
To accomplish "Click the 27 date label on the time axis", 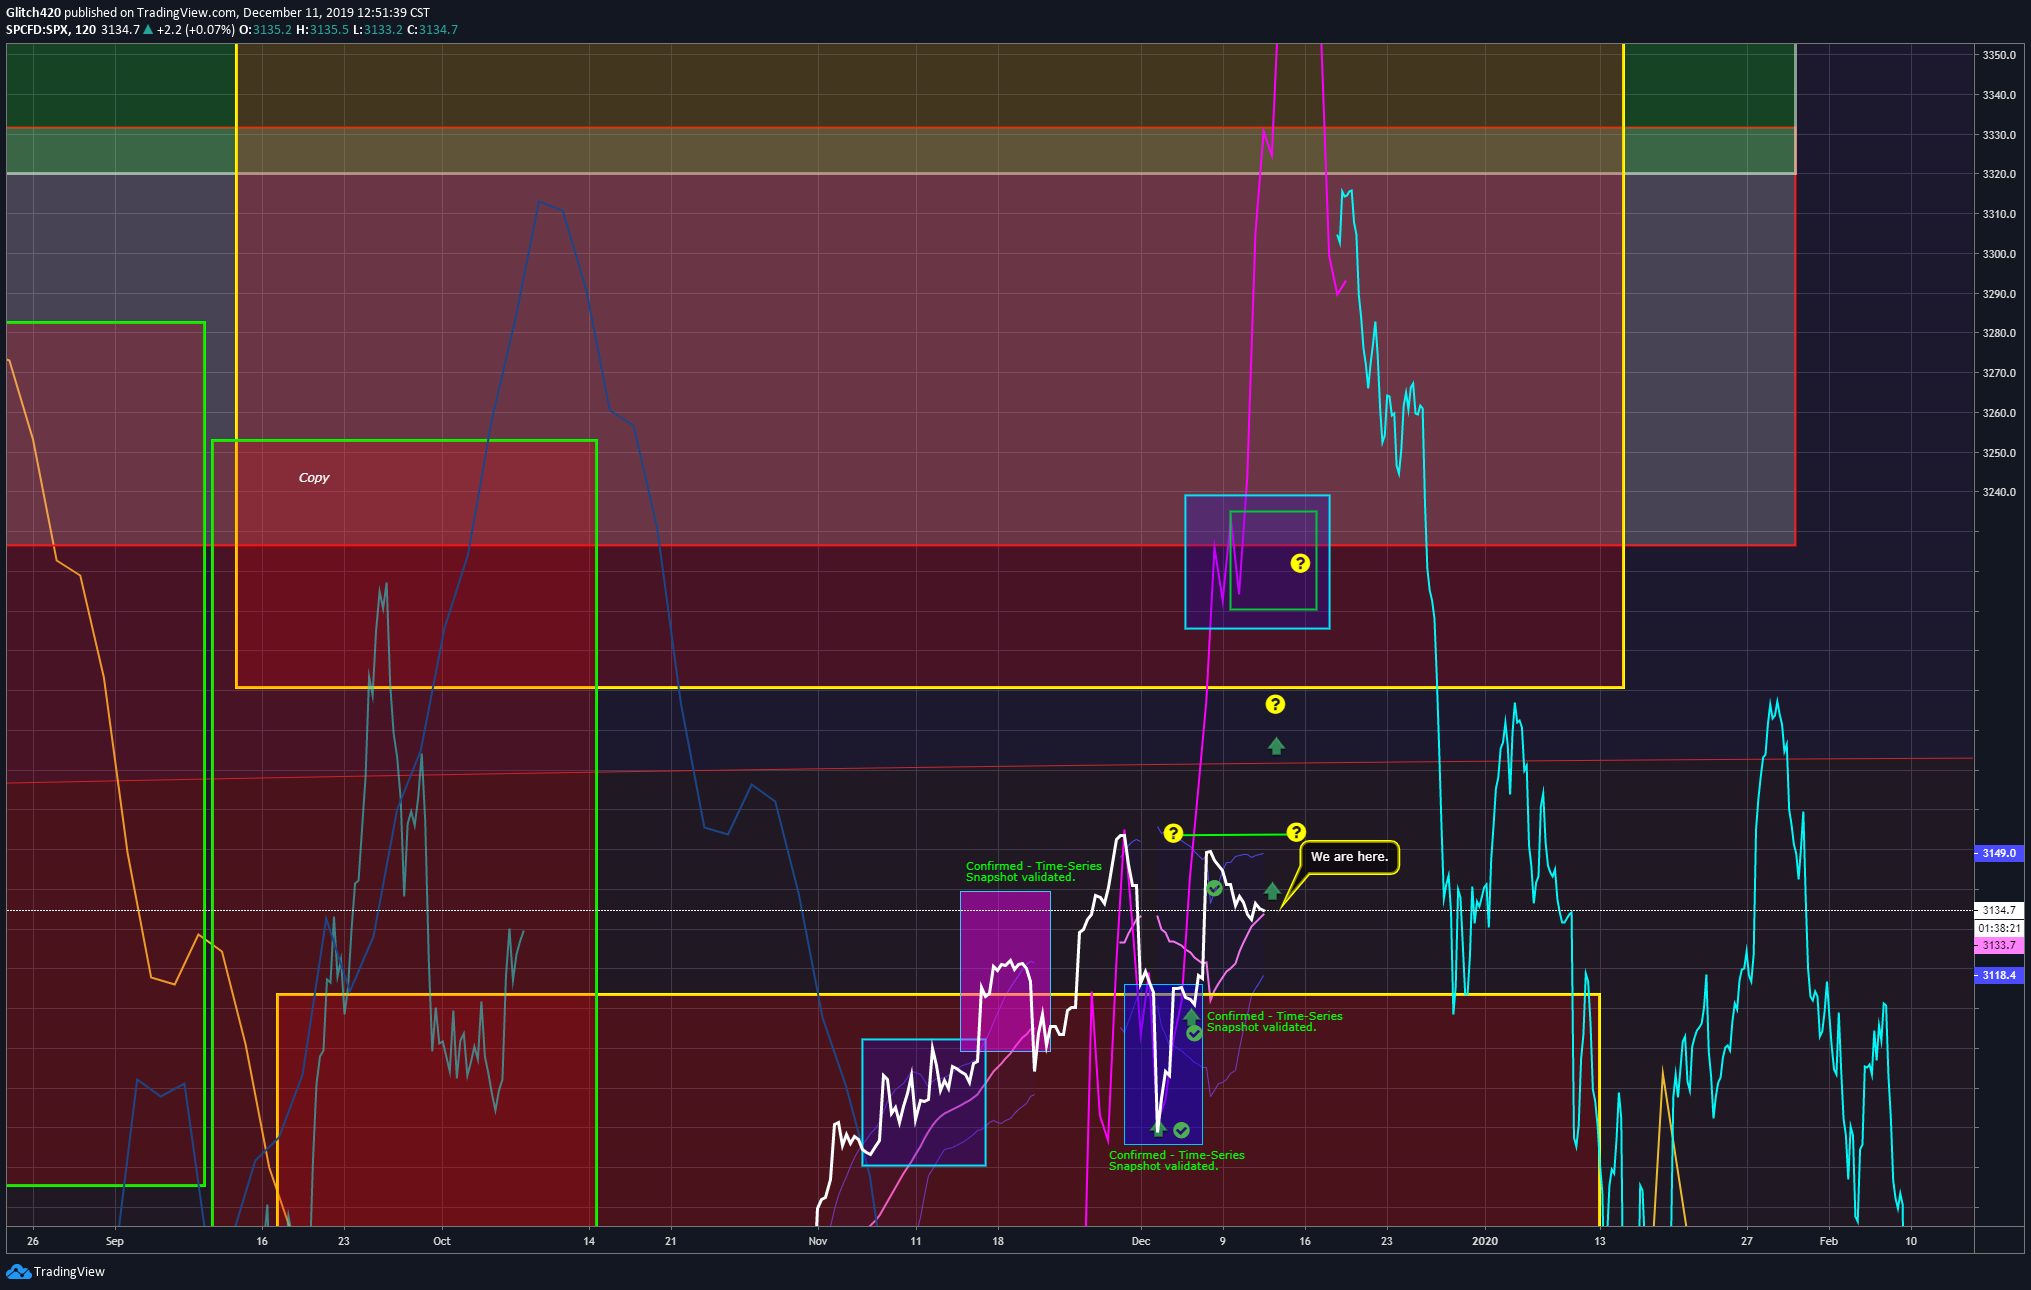I will click(x=1747, y=1241).
